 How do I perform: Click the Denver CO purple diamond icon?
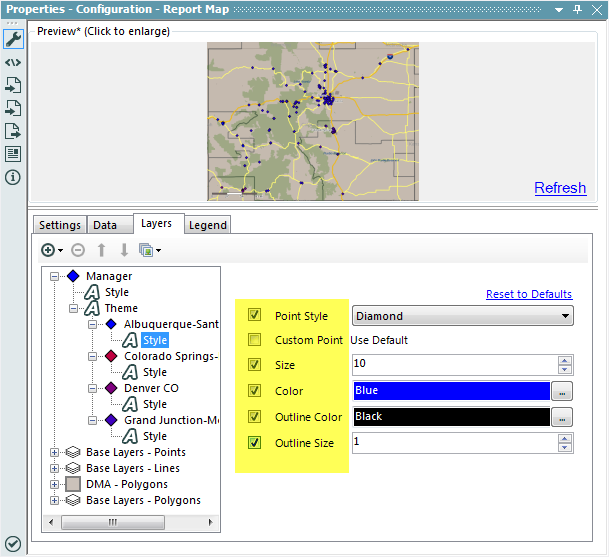111,388
